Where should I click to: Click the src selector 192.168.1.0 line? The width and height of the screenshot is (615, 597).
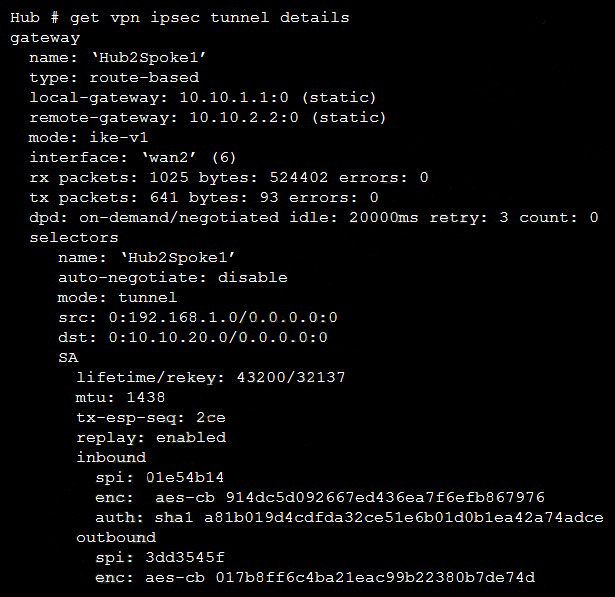197,317
